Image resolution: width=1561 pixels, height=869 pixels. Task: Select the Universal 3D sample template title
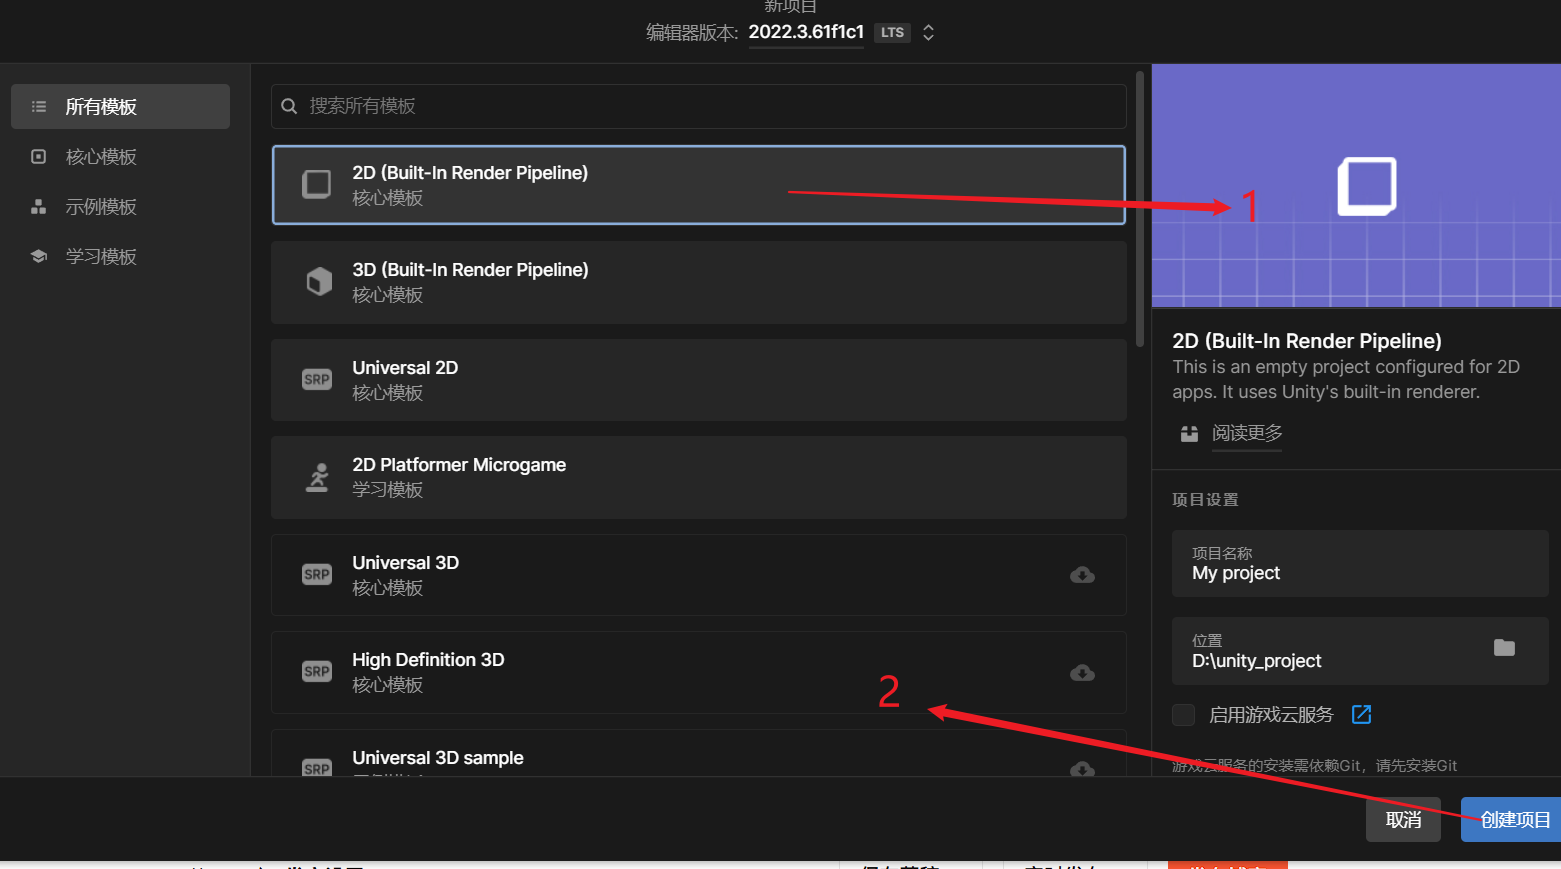pyautogui.click(x=438, y=758)
